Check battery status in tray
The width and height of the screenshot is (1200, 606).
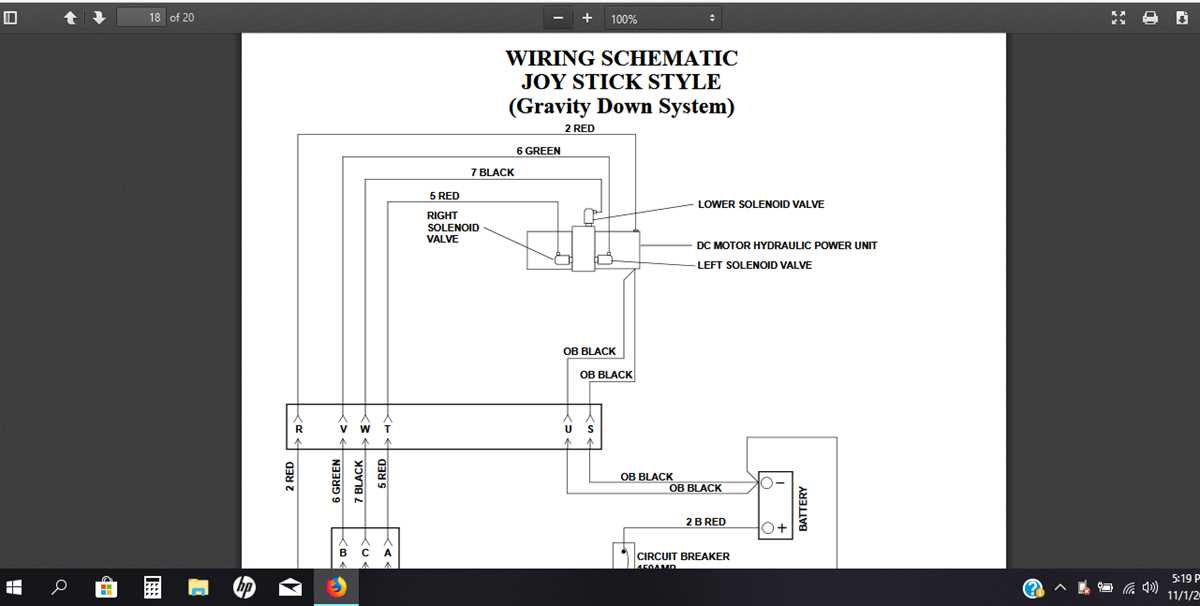point(1106,588)
